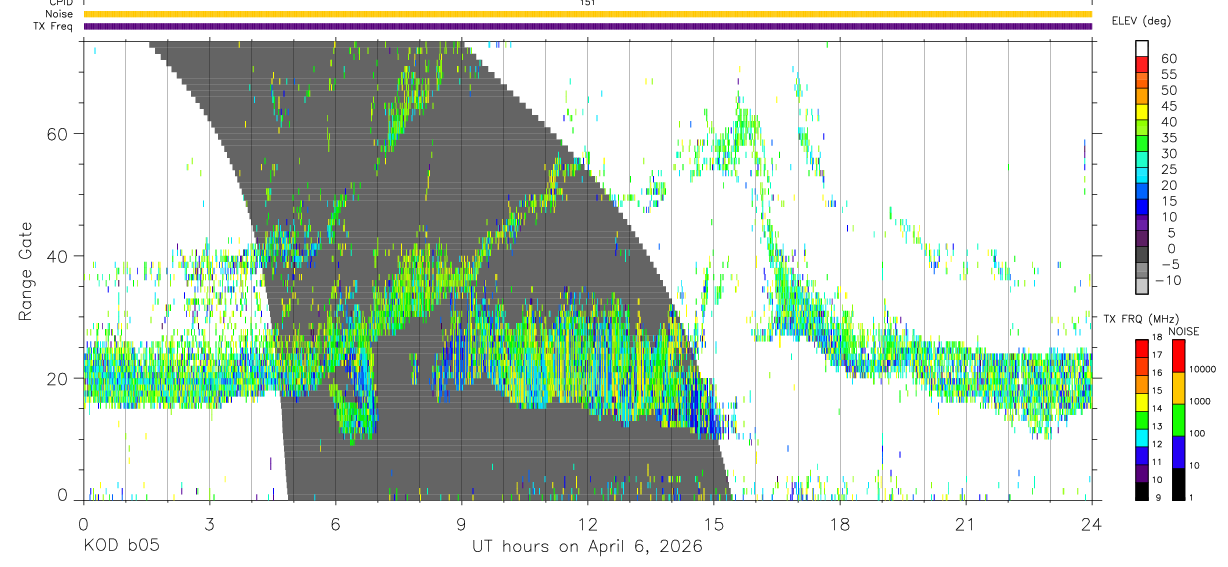Click the 'TX Freq' row label at top left
1228x567 pixels.
(53, 26)
